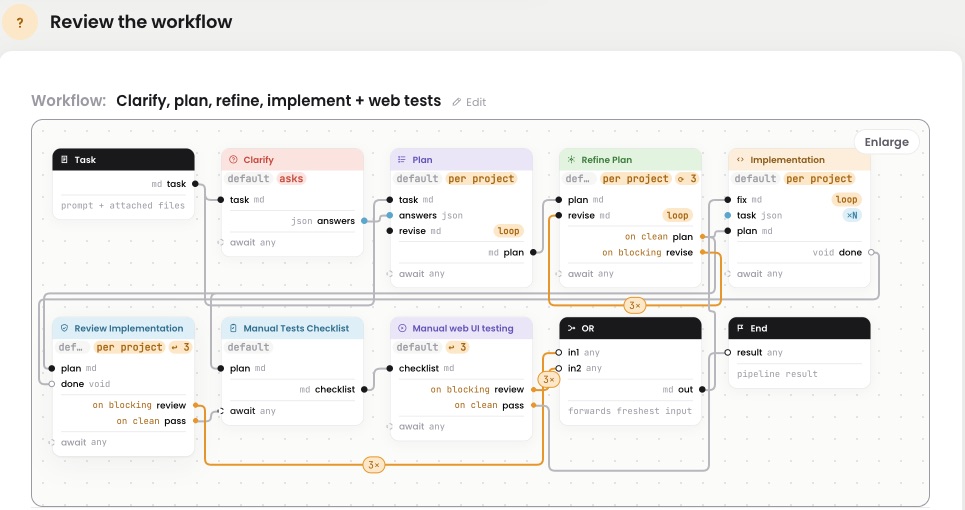Click the Enlarge button
Screen dimensions: 965x510
(x=886, y=142)
